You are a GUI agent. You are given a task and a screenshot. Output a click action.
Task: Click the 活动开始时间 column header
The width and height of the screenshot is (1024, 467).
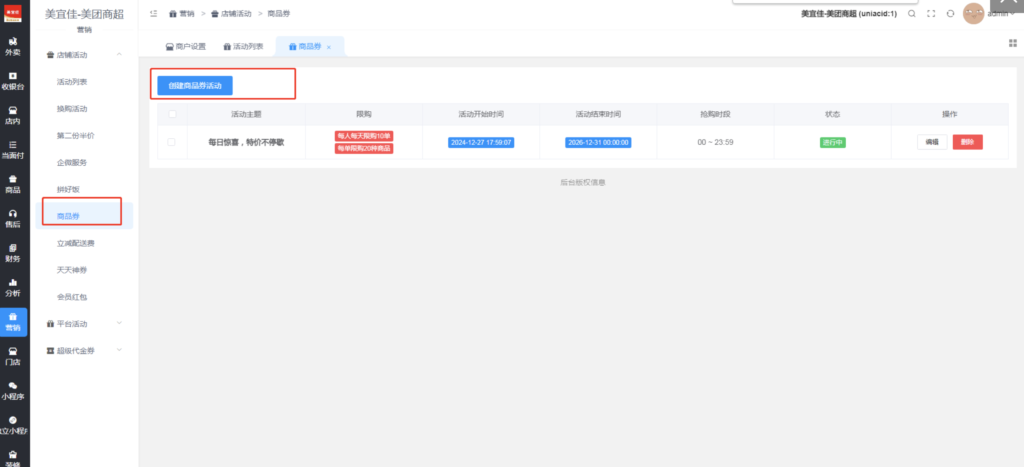click(481, 114)
